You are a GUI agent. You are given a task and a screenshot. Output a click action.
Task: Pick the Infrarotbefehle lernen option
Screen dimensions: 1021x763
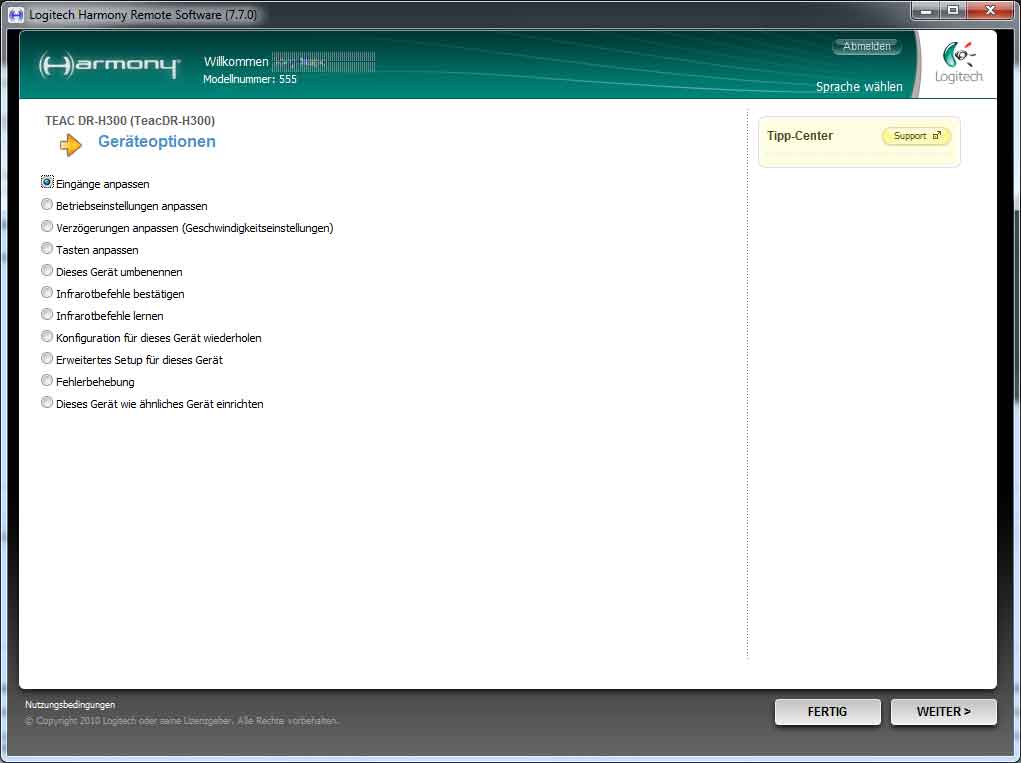coord(47,315)
